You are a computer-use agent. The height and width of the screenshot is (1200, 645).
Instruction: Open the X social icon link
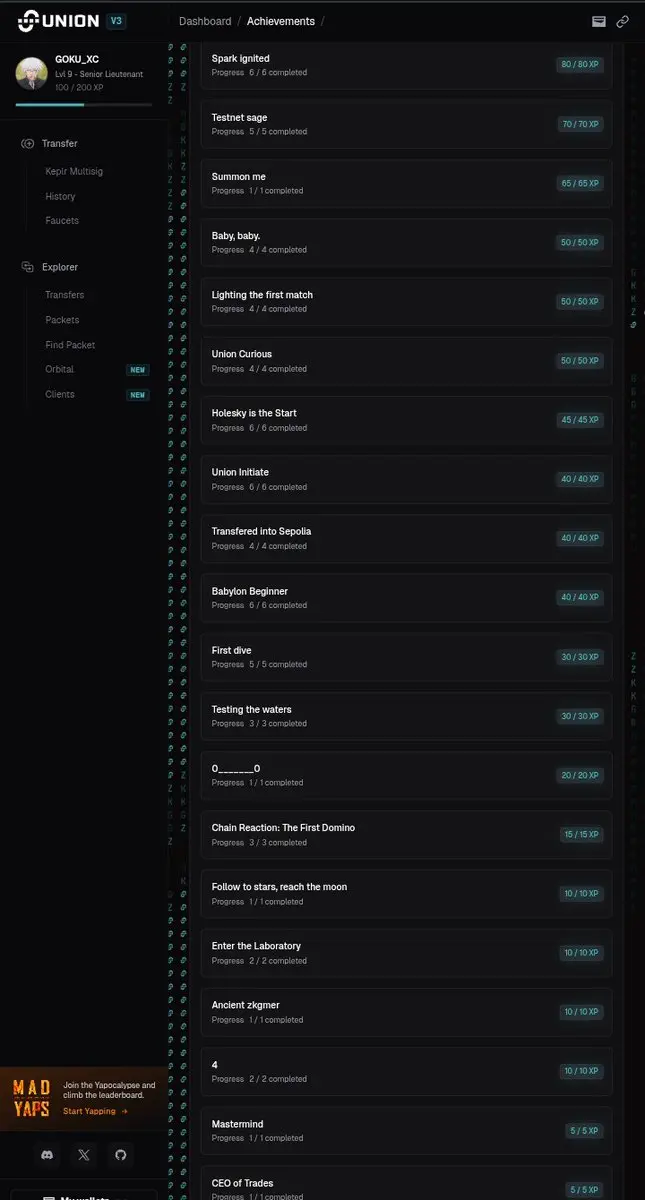84,1154
